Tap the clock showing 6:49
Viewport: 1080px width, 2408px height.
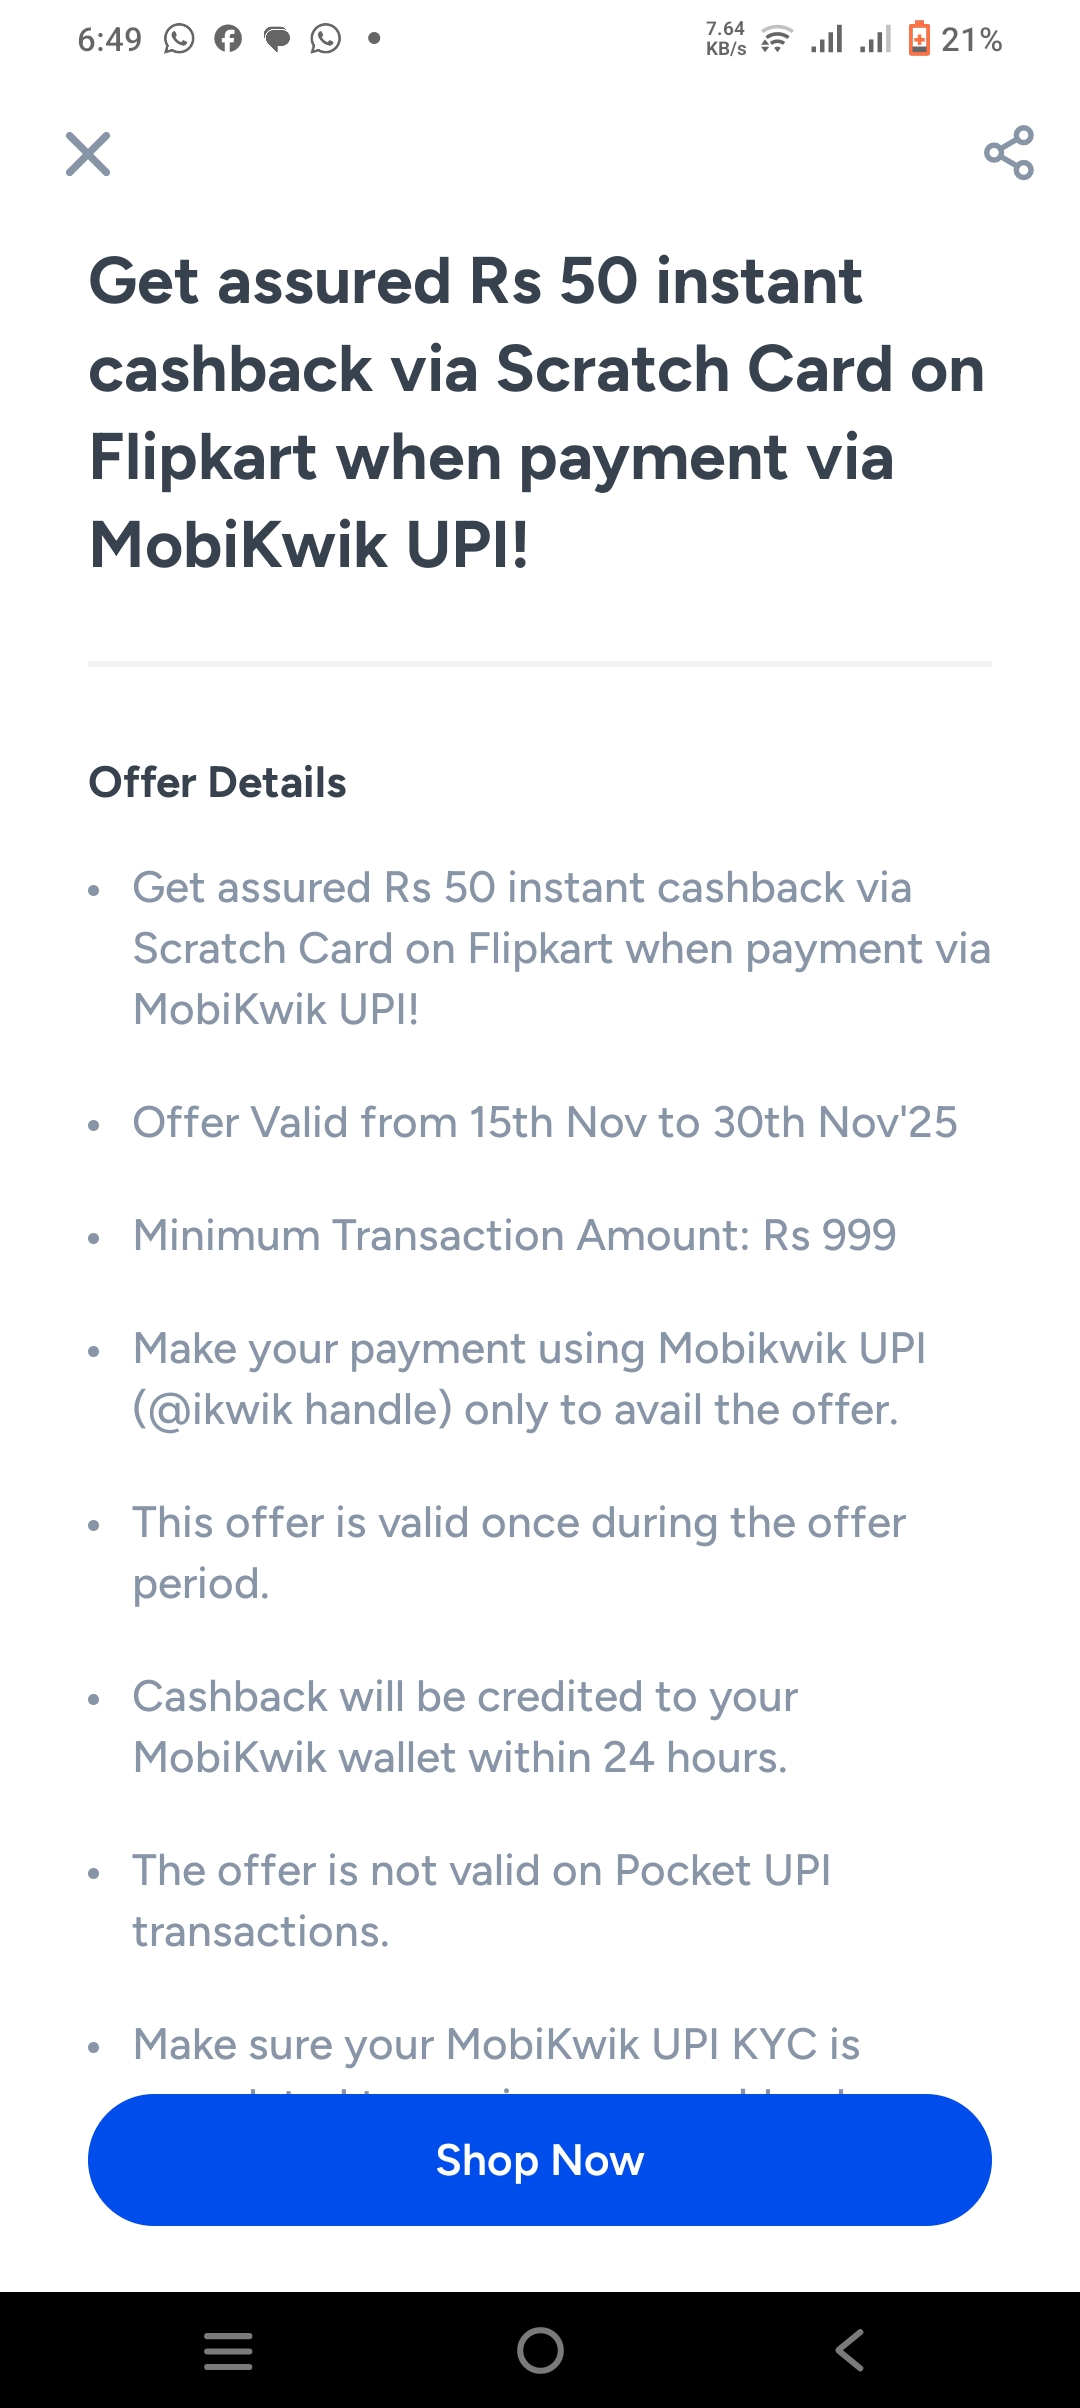point(108,39)
